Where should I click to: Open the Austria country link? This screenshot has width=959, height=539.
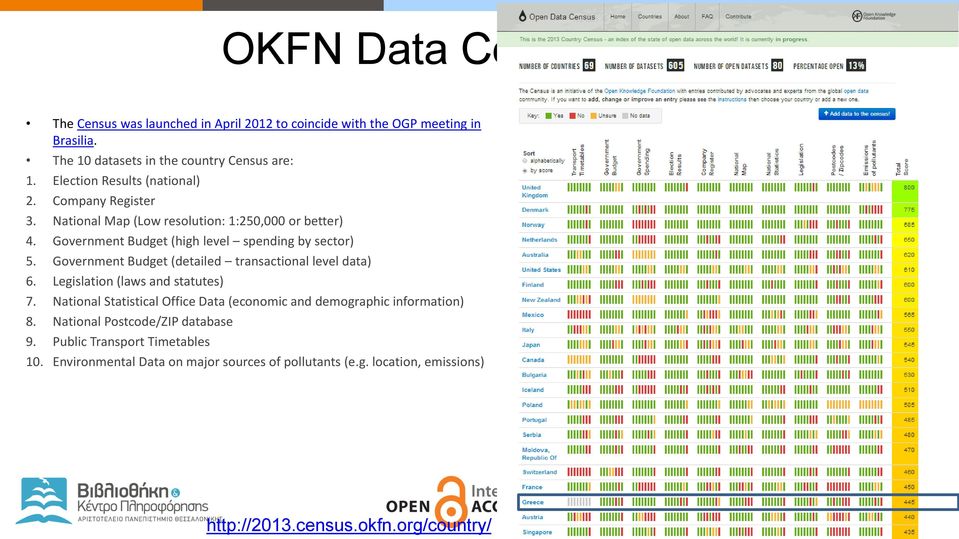532,517
